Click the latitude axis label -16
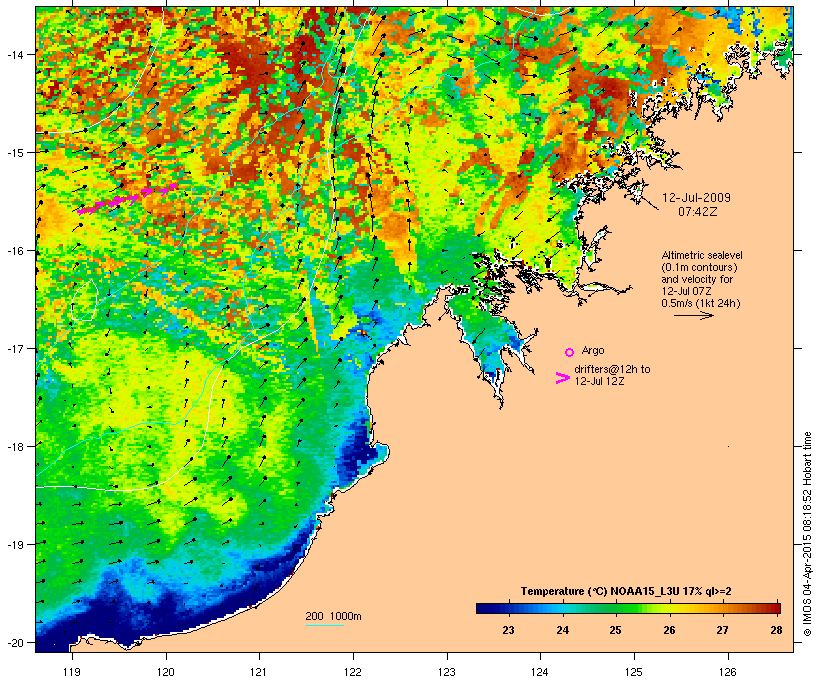Image resolution: width=820 pixels, height=680 pixels. tap(14, 251)
